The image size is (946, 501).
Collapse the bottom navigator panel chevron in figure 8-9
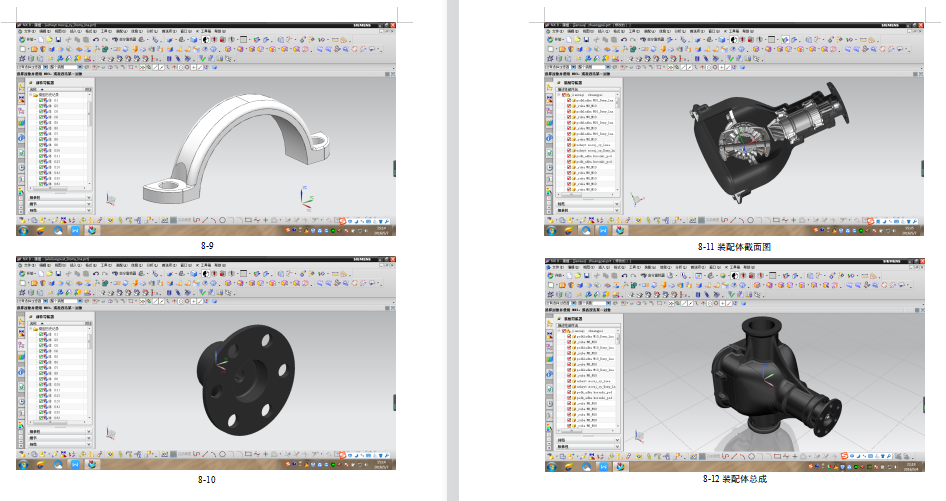pos(90,212)
